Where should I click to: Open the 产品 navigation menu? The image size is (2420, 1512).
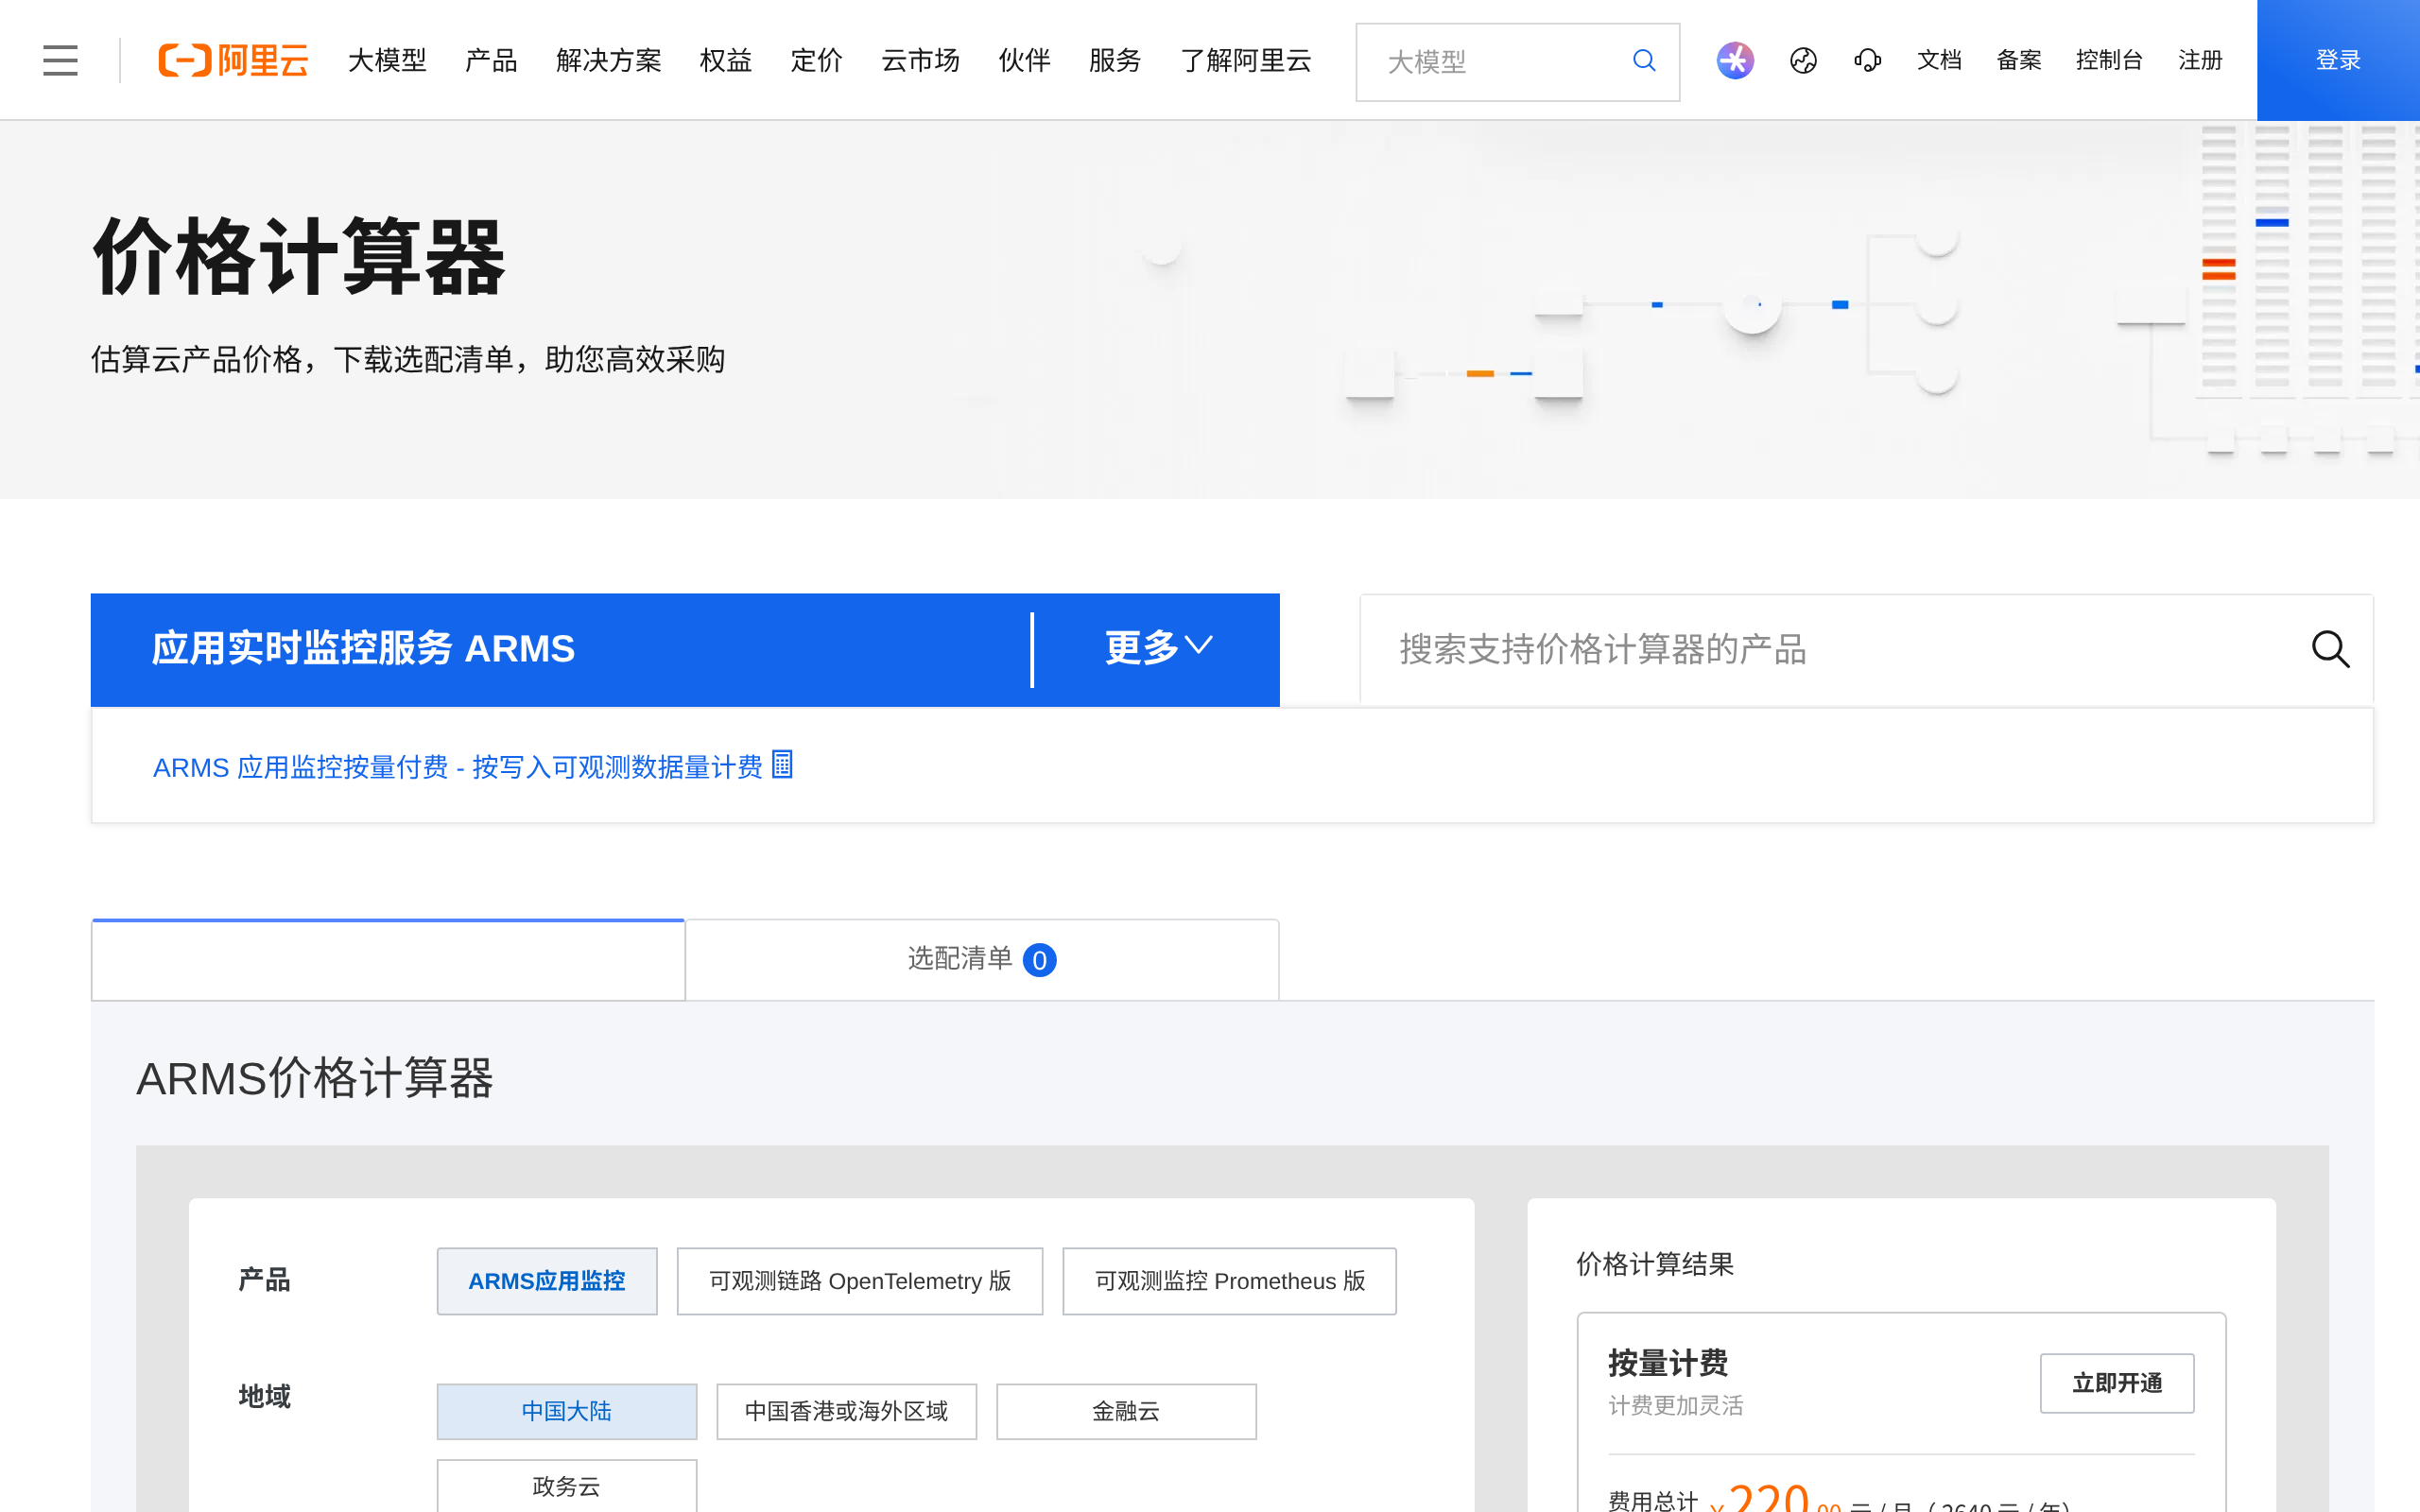(491, 60)
